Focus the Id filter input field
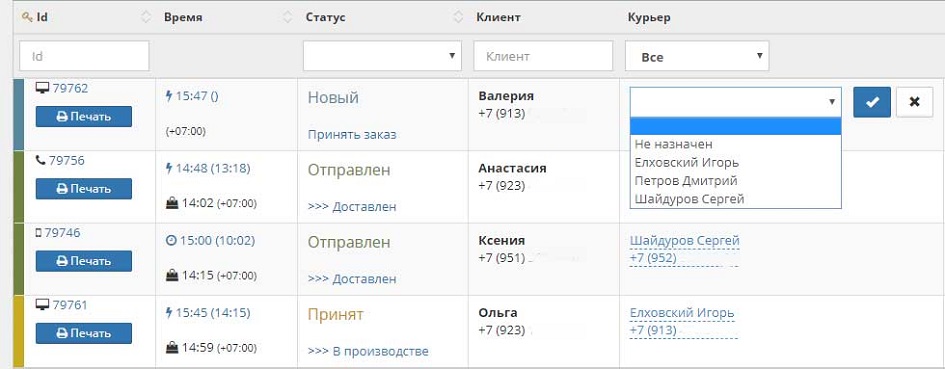This screenshot has width=945, height=369. [x=84, y=56]
